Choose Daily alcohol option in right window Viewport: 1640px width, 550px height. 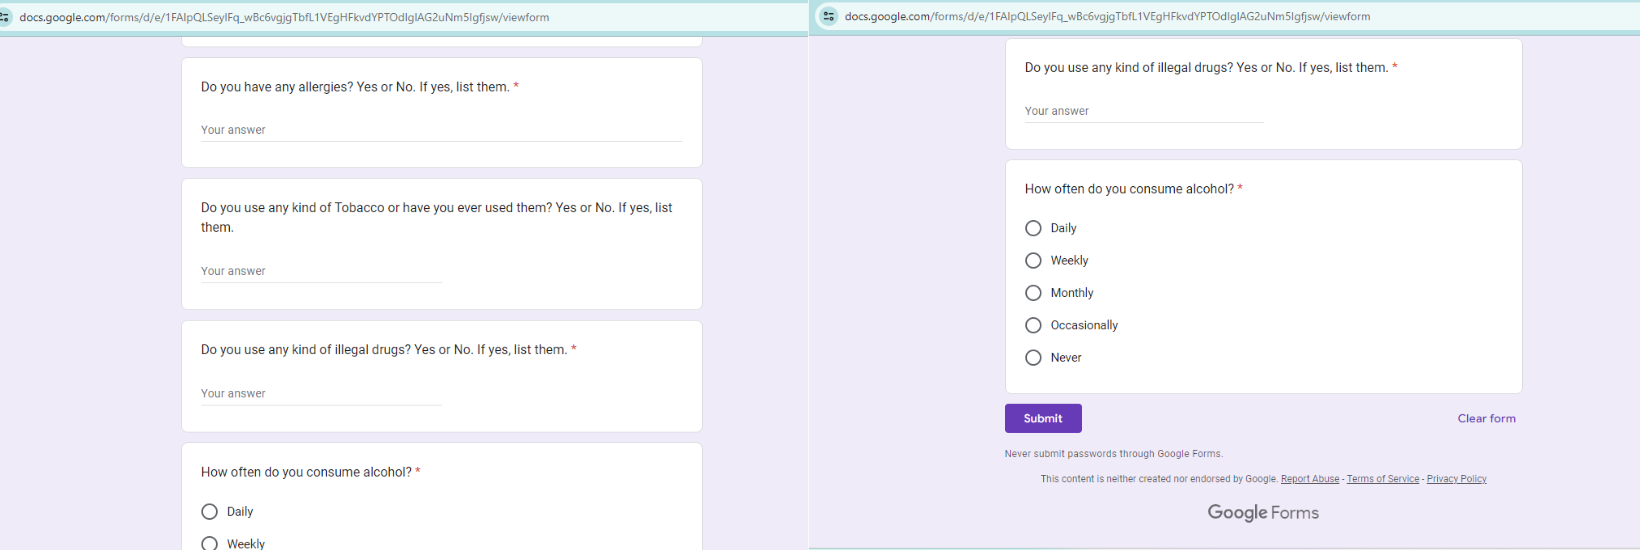click(x=1033, y=228)
